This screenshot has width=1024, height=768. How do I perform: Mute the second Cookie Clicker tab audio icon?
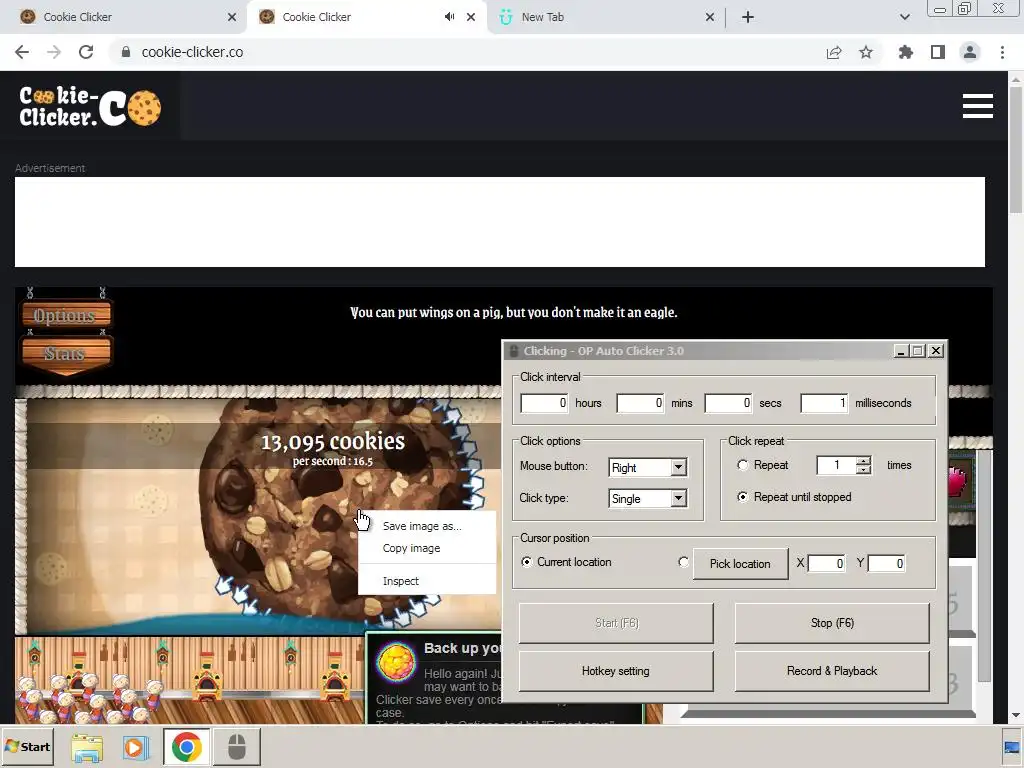pos(449,17)
